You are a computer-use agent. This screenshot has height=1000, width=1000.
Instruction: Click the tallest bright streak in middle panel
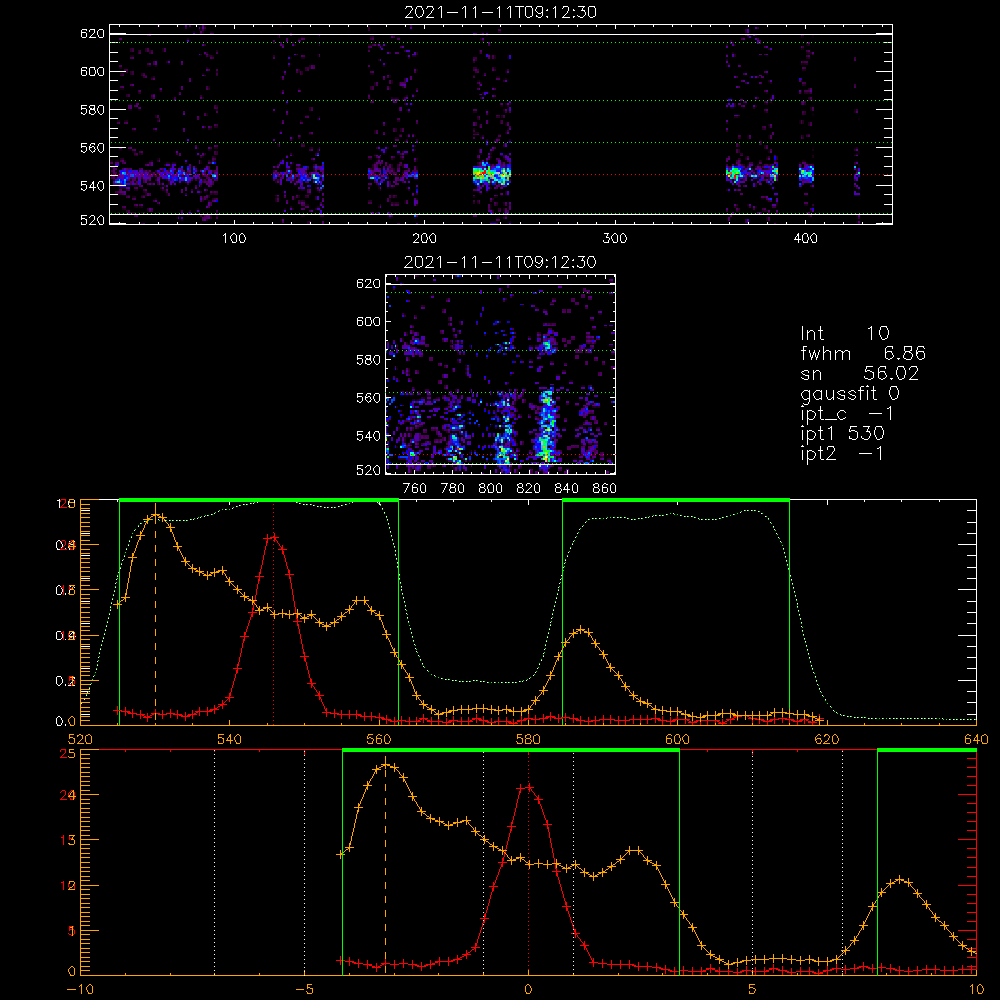click(546, 424)
